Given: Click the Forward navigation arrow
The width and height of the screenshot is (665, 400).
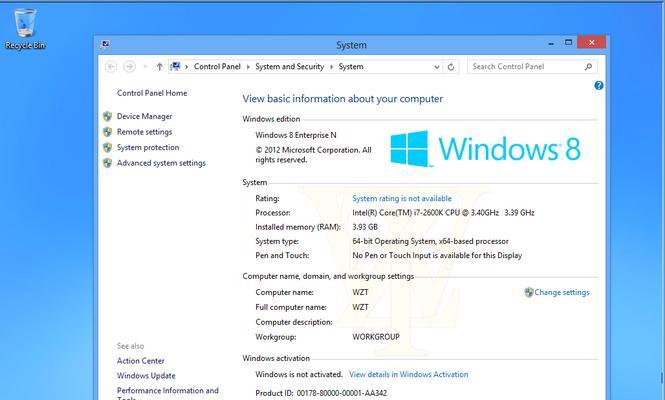Looking at the screenshot, I should (x=129, y=67).
